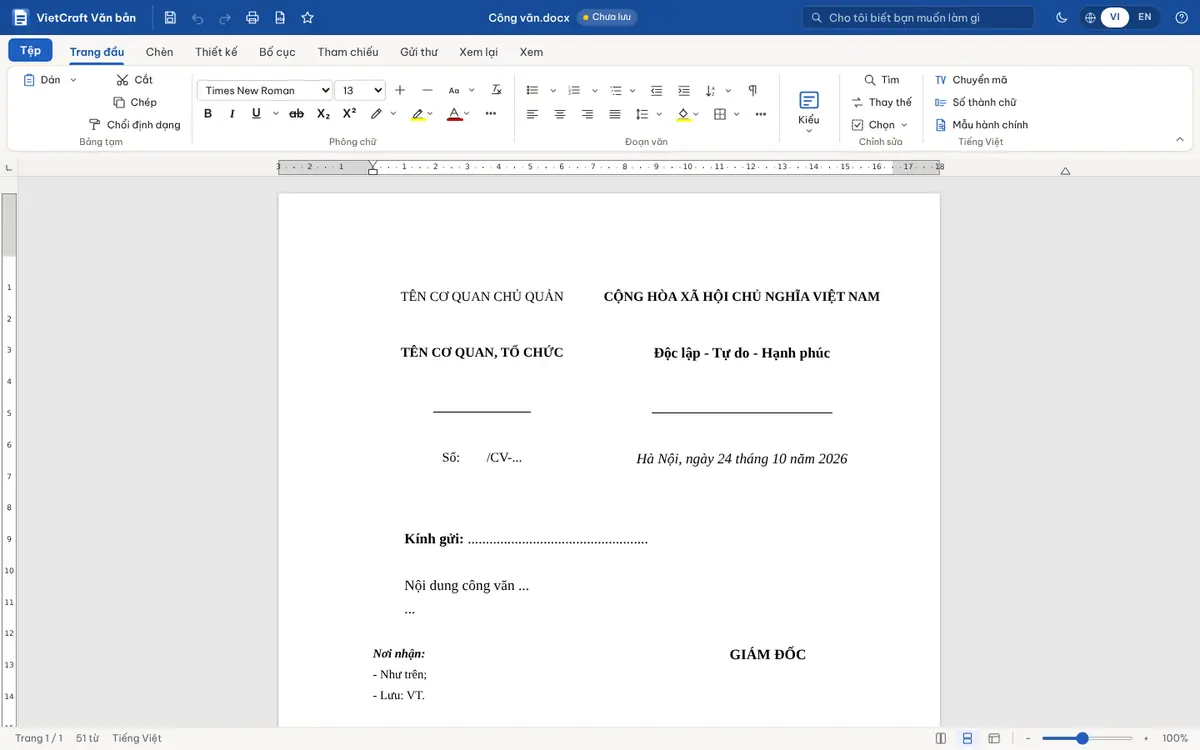Click the word count 51 từ
This screenshot has height=750, width=1200.
click(87, 738)
